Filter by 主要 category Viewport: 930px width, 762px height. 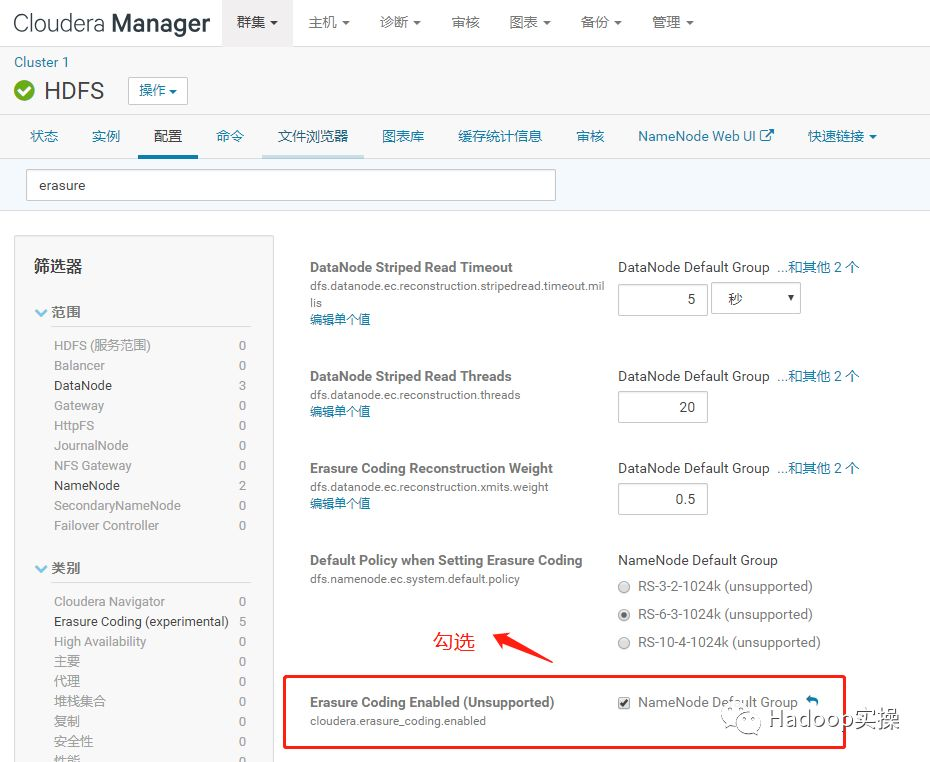click(67, 661)
